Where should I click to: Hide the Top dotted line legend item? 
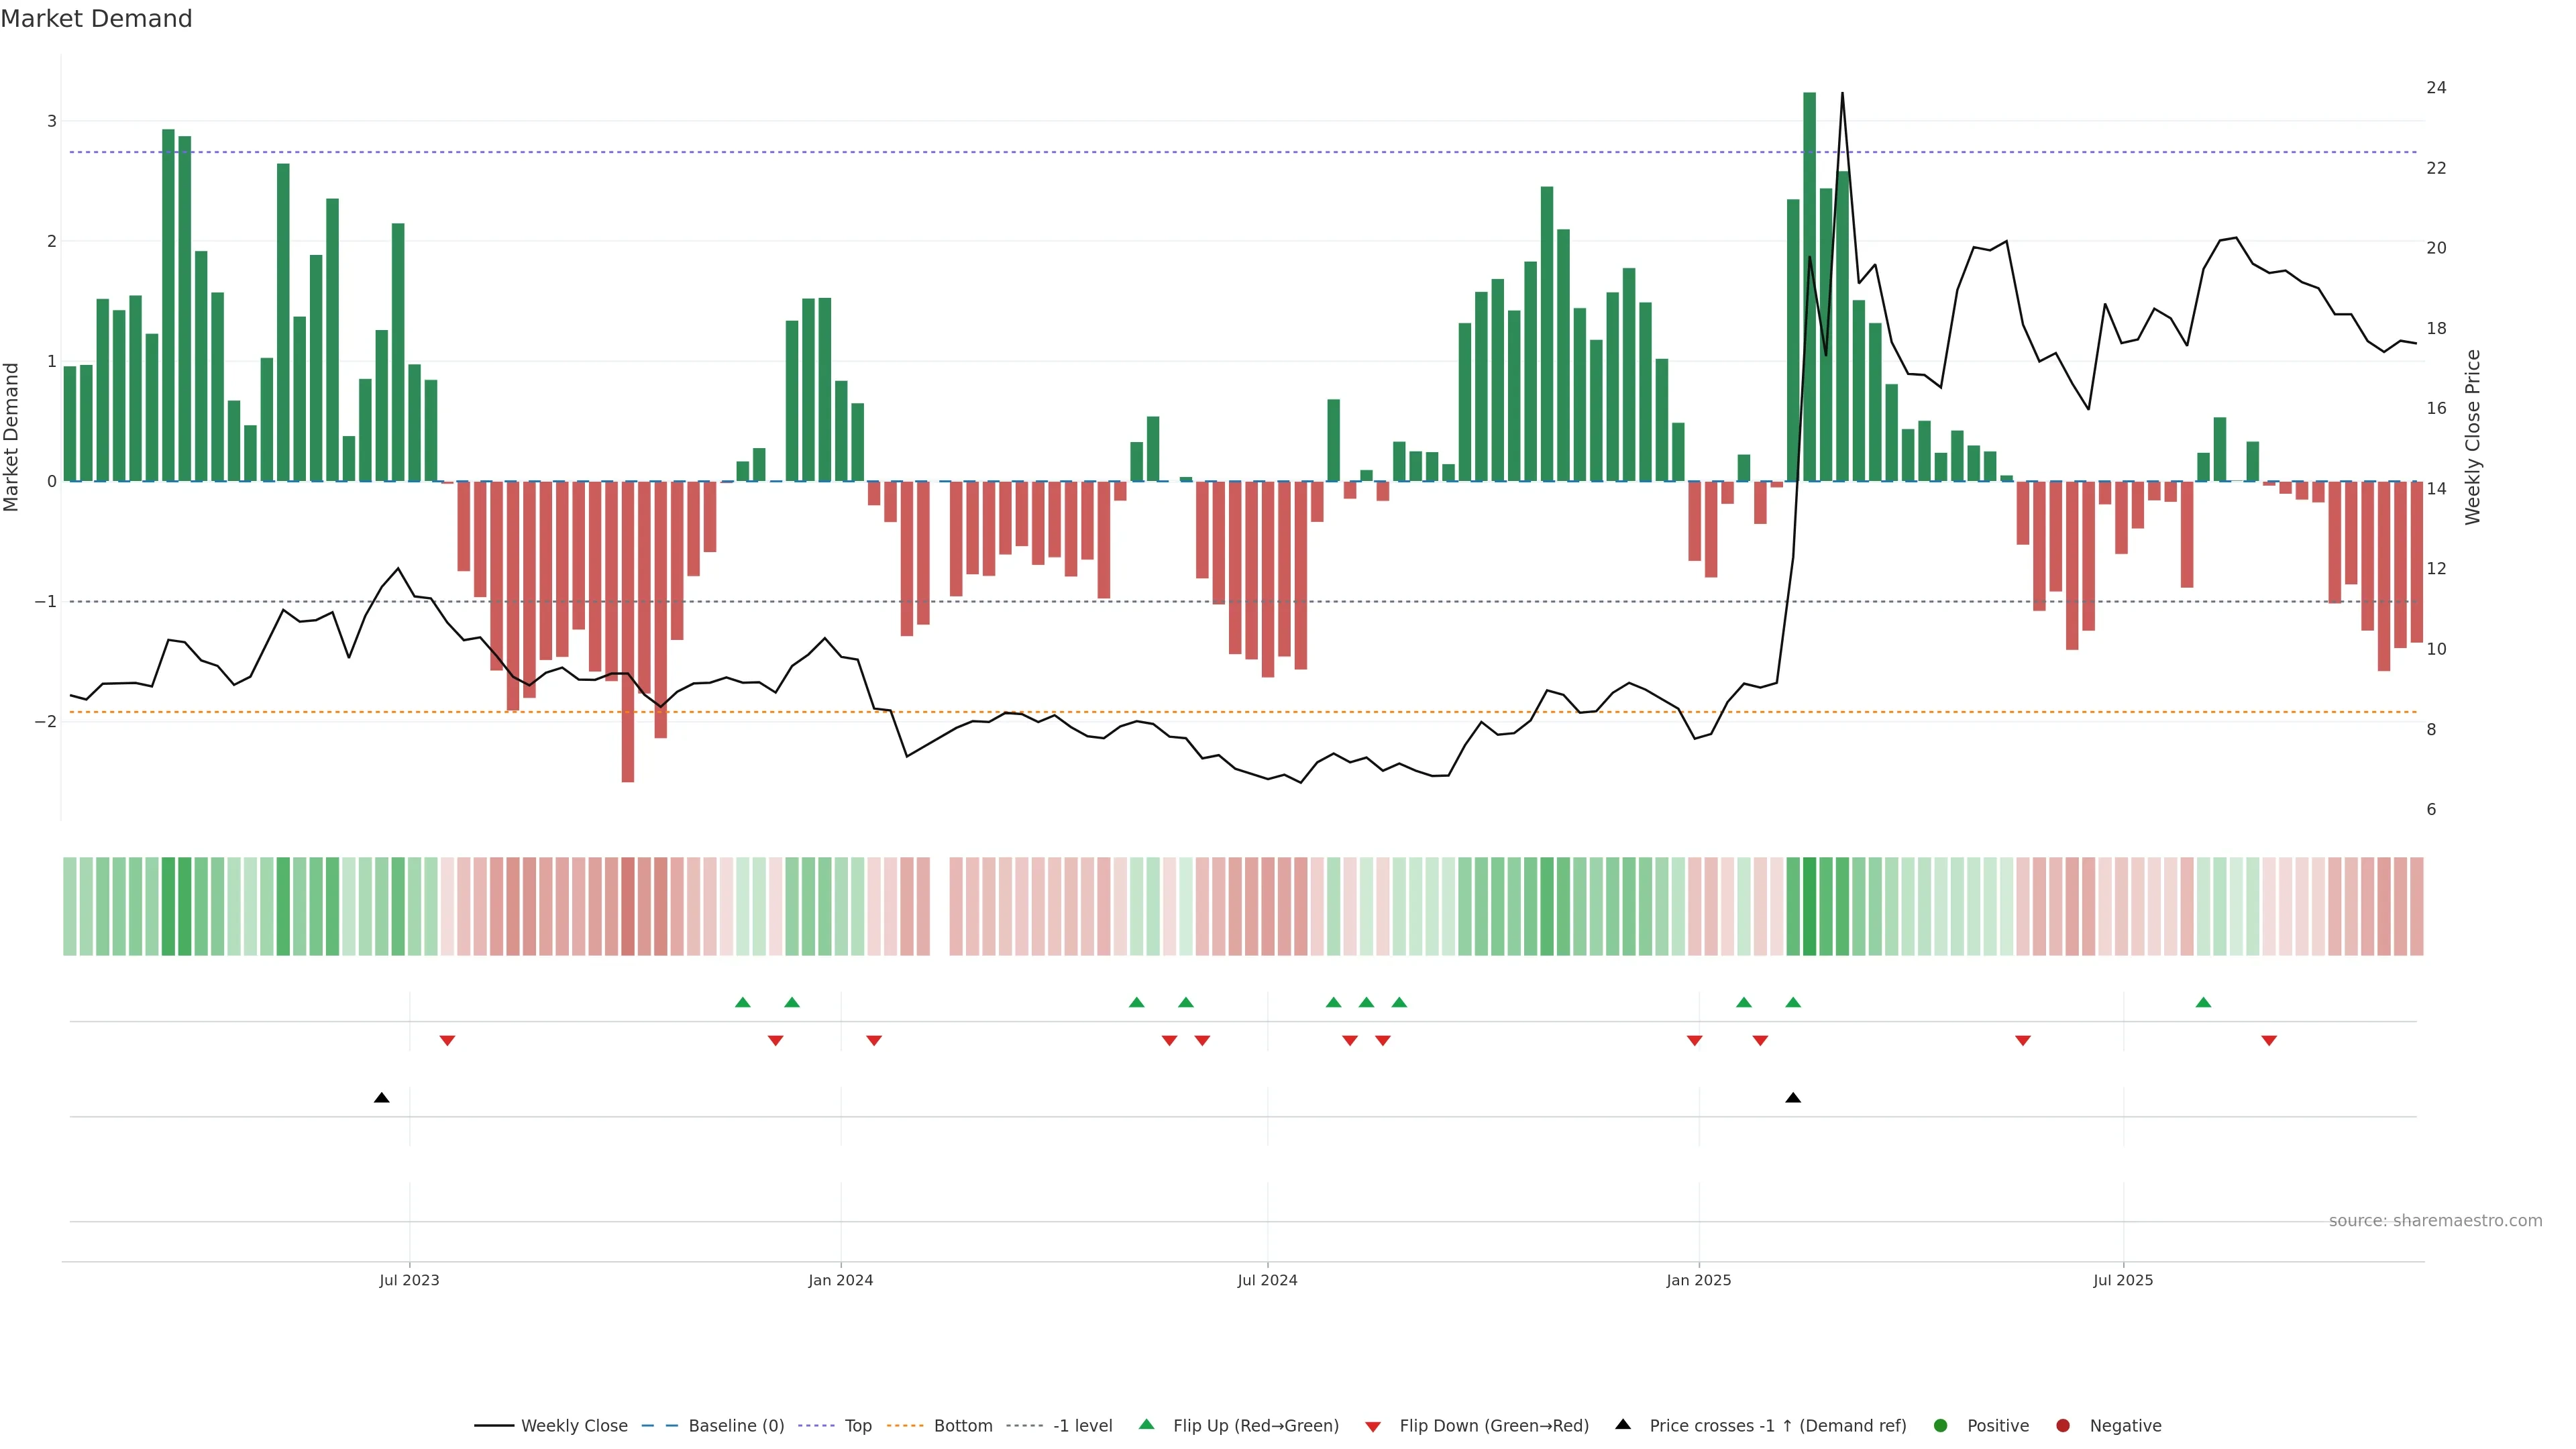click(x=857, y=1426)
